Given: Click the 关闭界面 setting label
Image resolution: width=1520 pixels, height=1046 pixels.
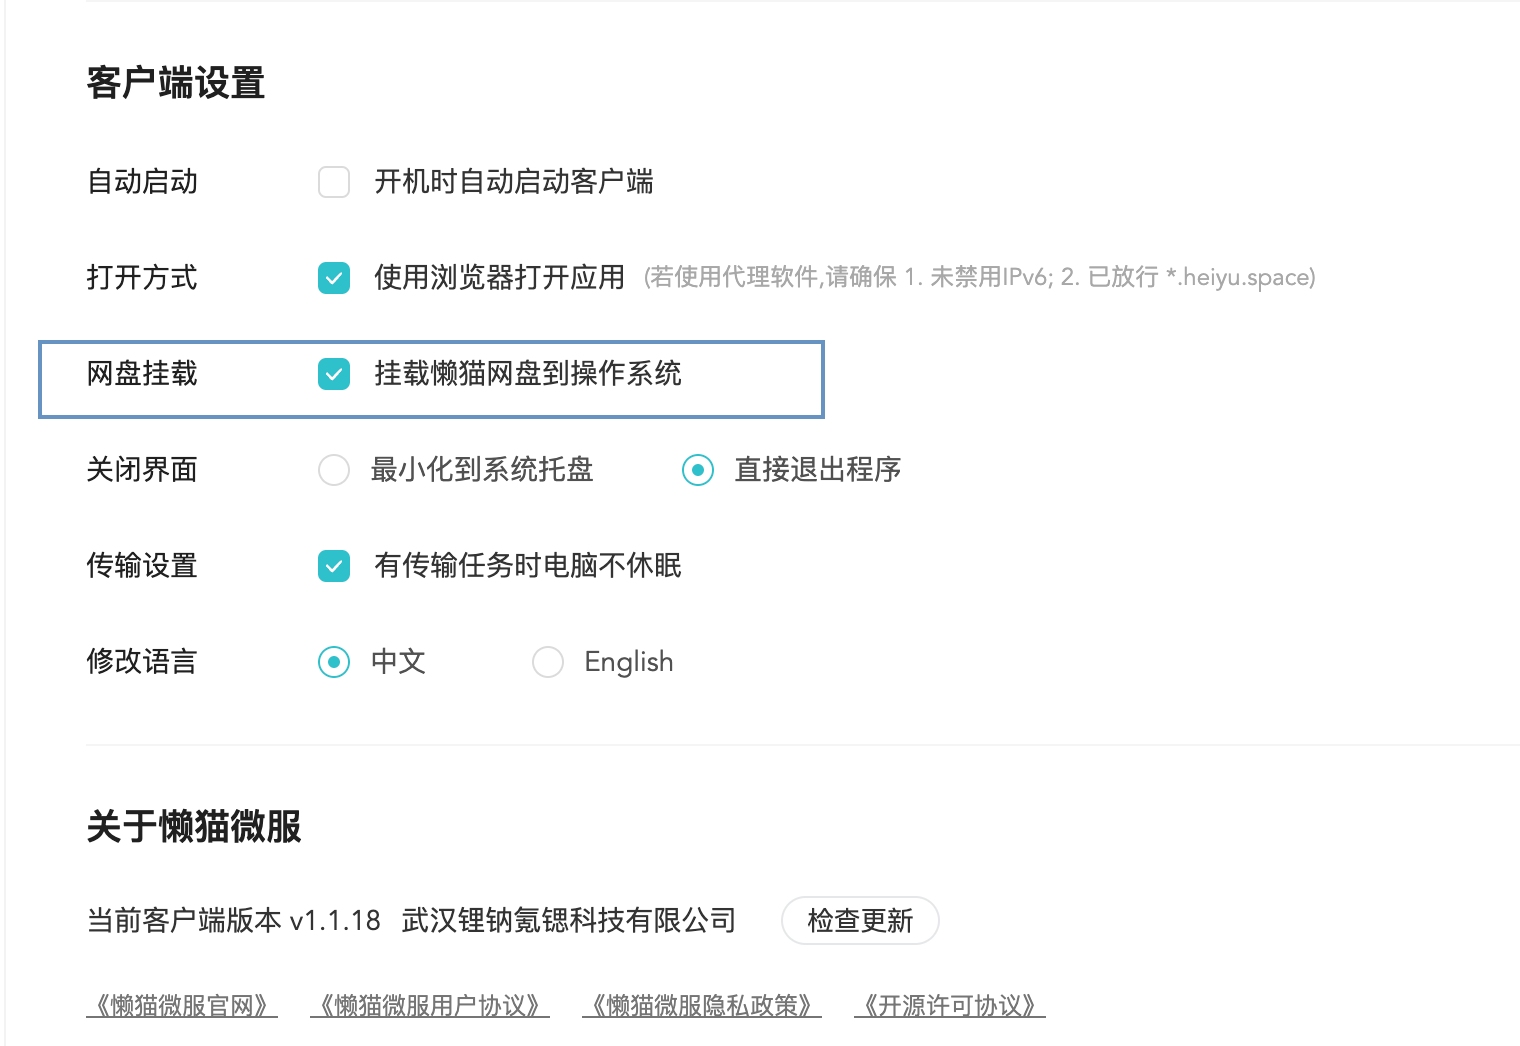Looking at the screenshot, I should click(x=142, y=470).
